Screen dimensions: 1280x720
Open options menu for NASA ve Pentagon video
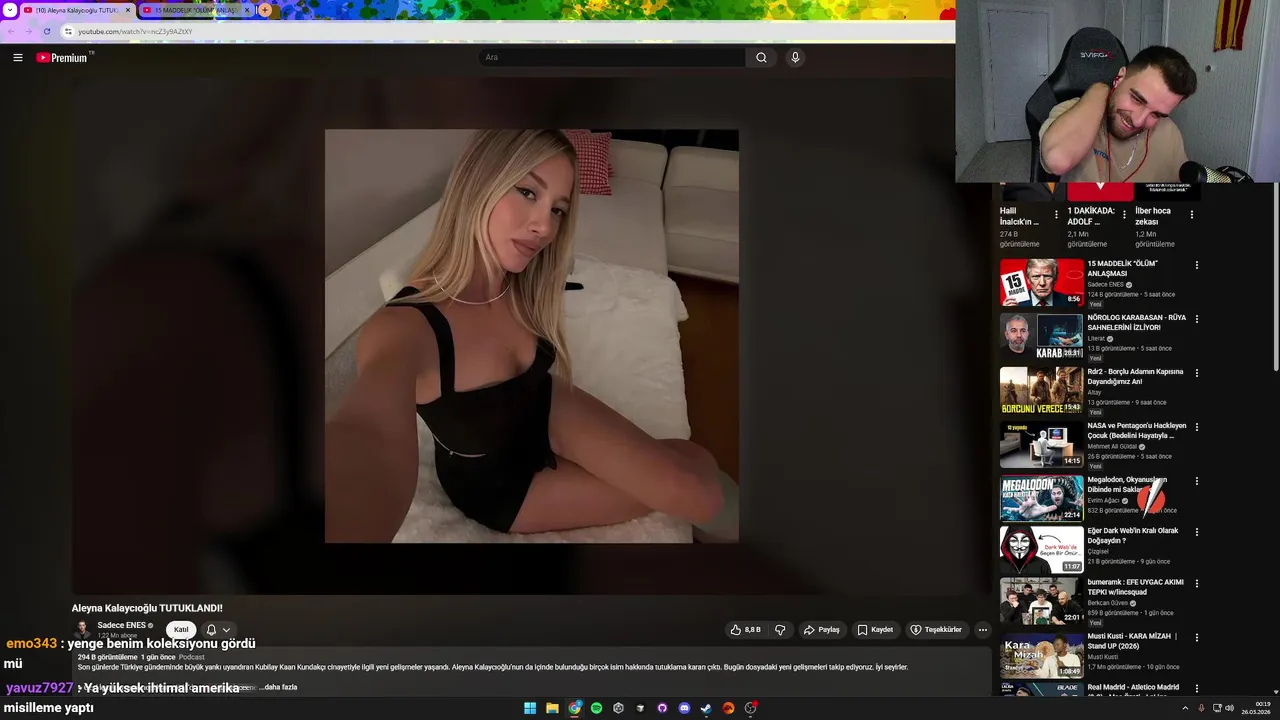coord(1196,428)
